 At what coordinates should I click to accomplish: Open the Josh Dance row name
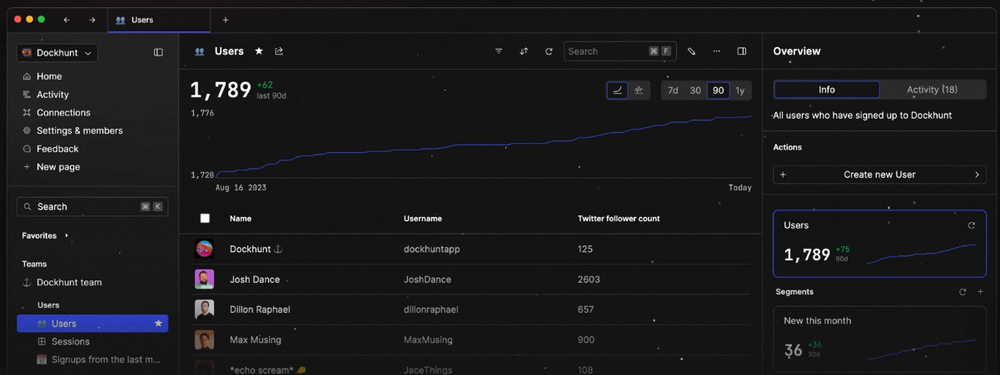pos(254,279)
